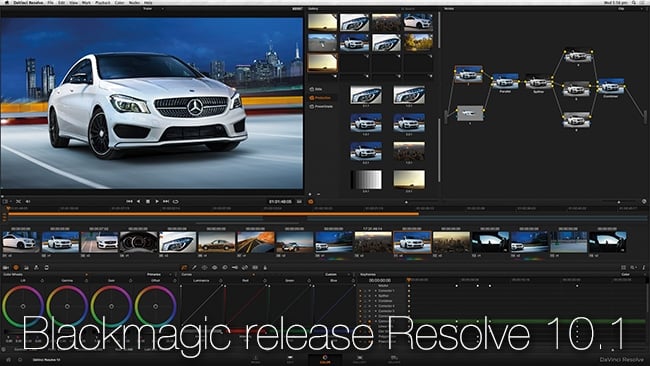Select the Qualifier eyedropper palette icon
Screen dimensions: 650x366
(x=194, y=268)
